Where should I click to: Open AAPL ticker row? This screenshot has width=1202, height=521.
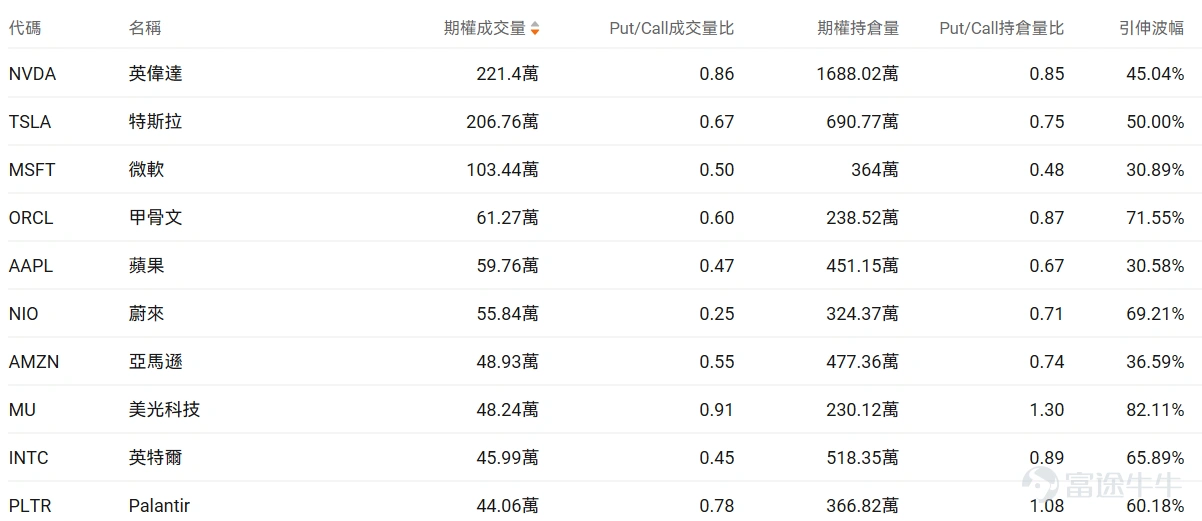click(x=31, y=266)
